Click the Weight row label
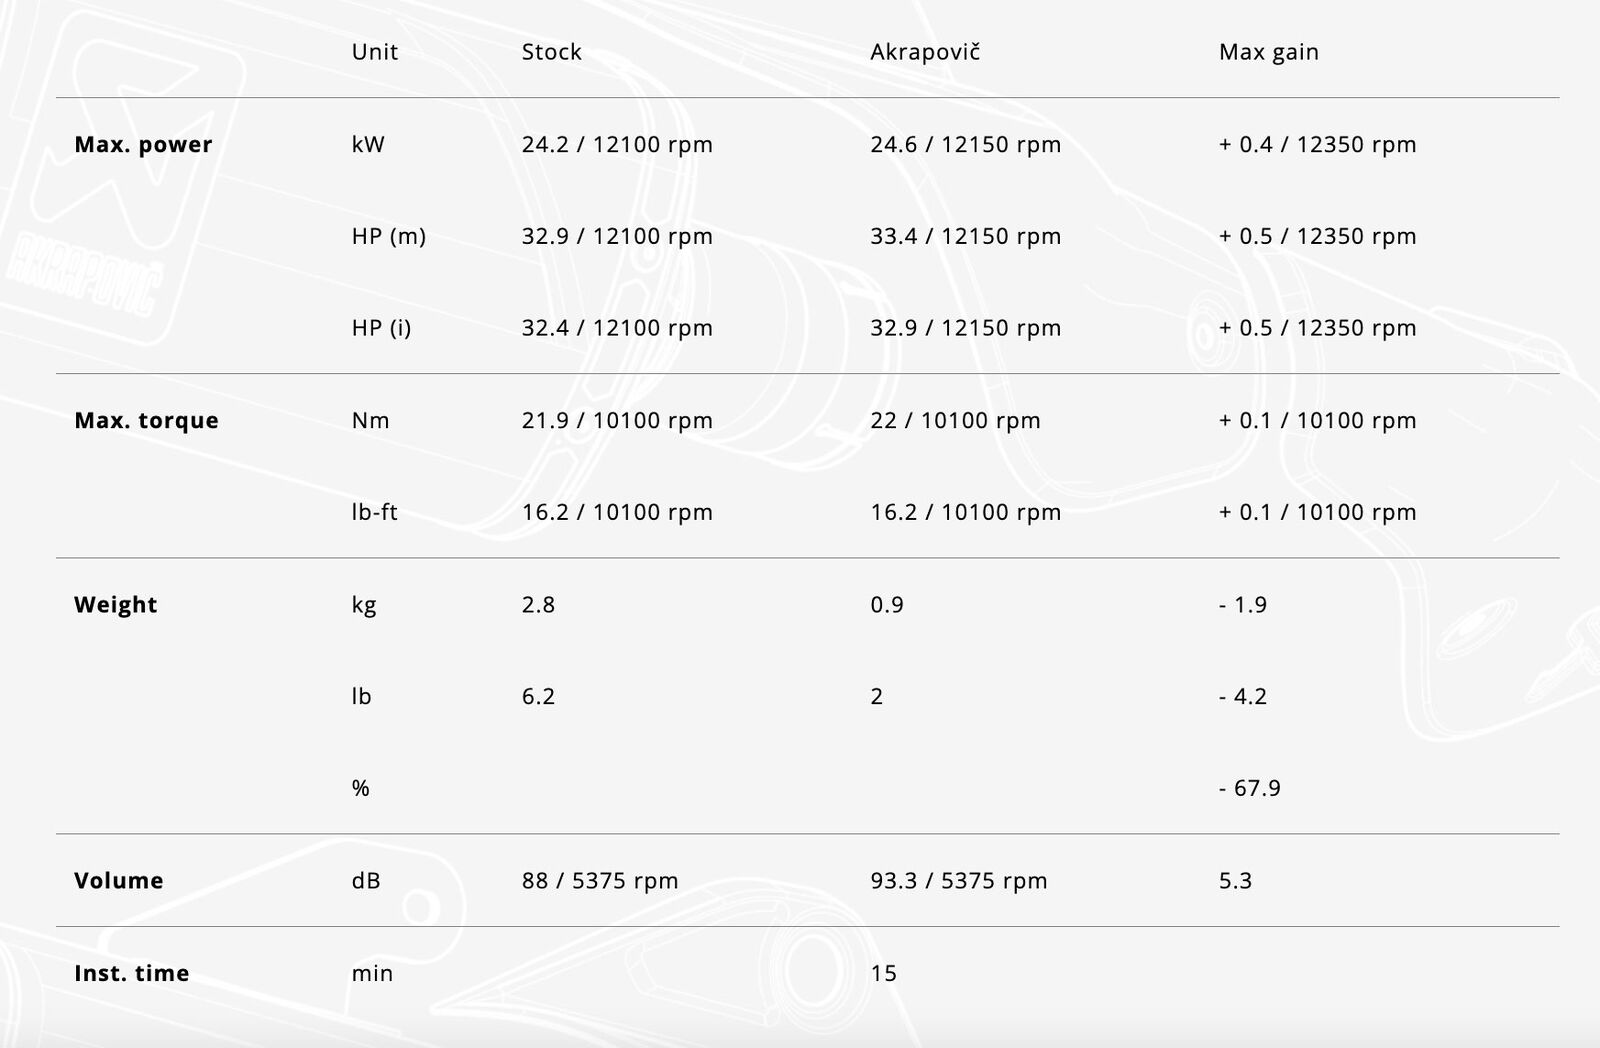Screen dimensions: 1600x1048 (x=115, y=605)
